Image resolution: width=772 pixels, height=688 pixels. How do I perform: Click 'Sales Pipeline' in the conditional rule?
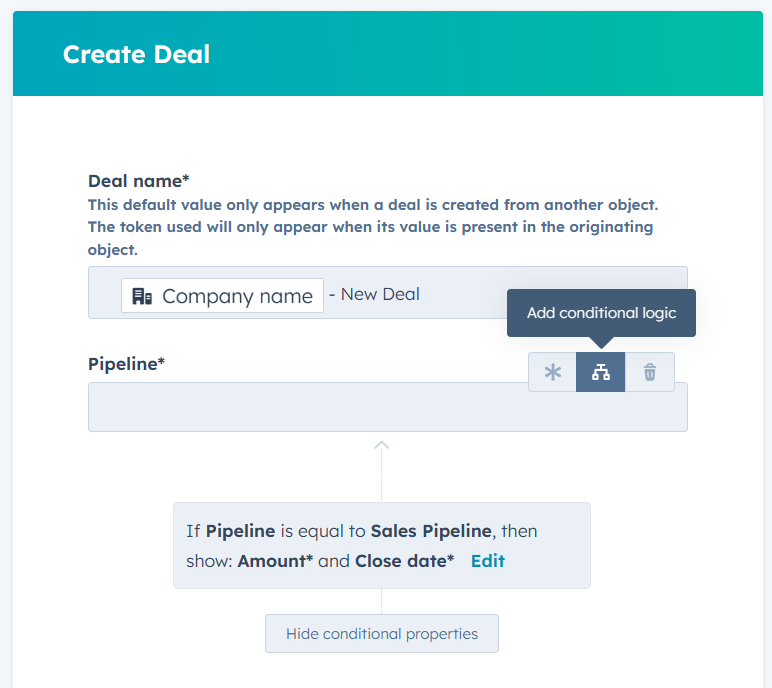tap(429, 531)
